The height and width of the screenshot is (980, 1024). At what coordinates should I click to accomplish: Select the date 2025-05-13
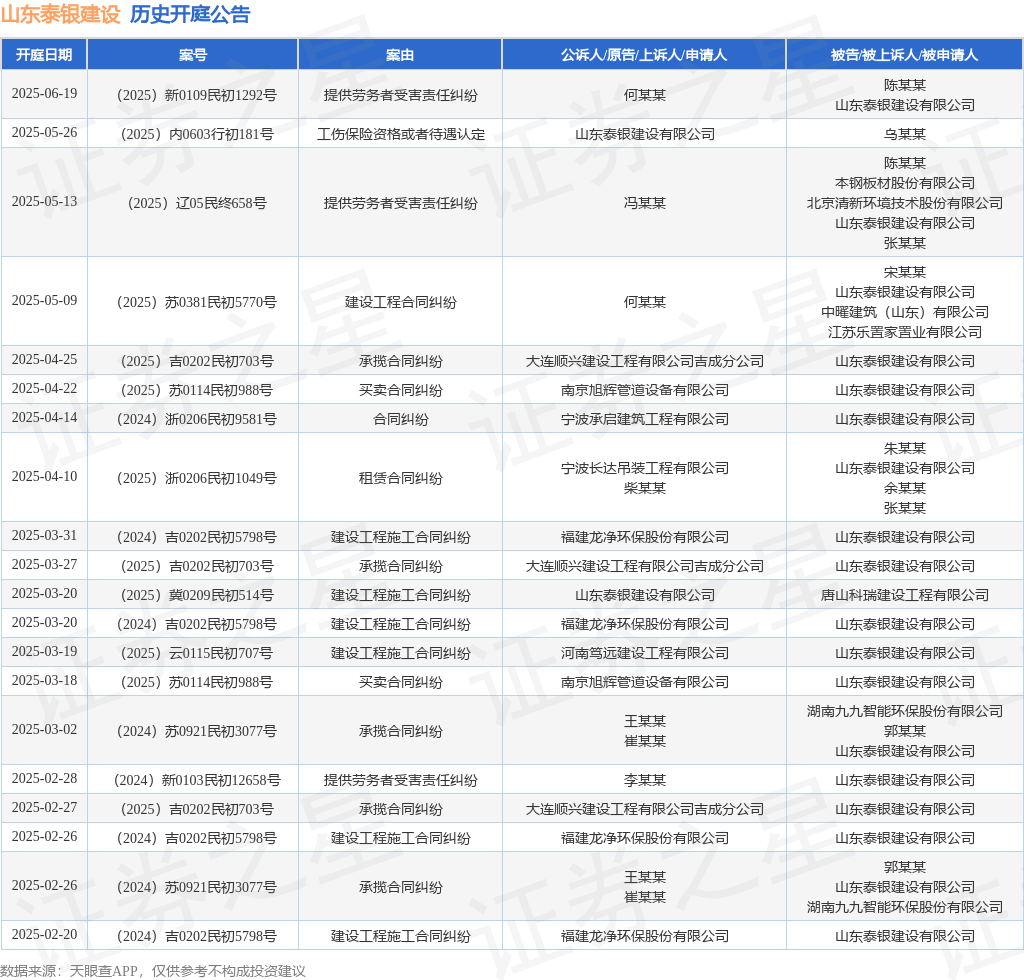pos(44,201)
